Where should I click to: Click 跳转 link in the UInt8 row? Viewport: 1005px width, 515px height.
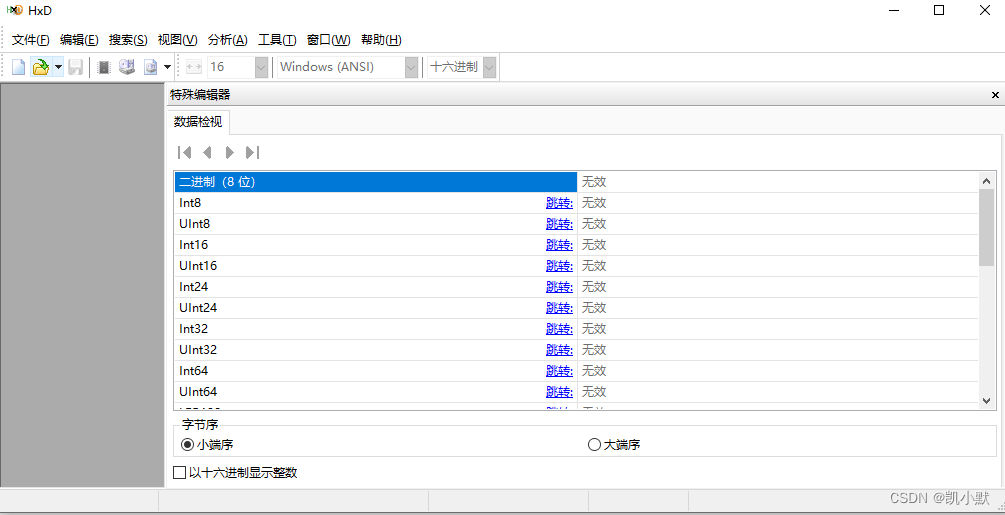point(560,224)
